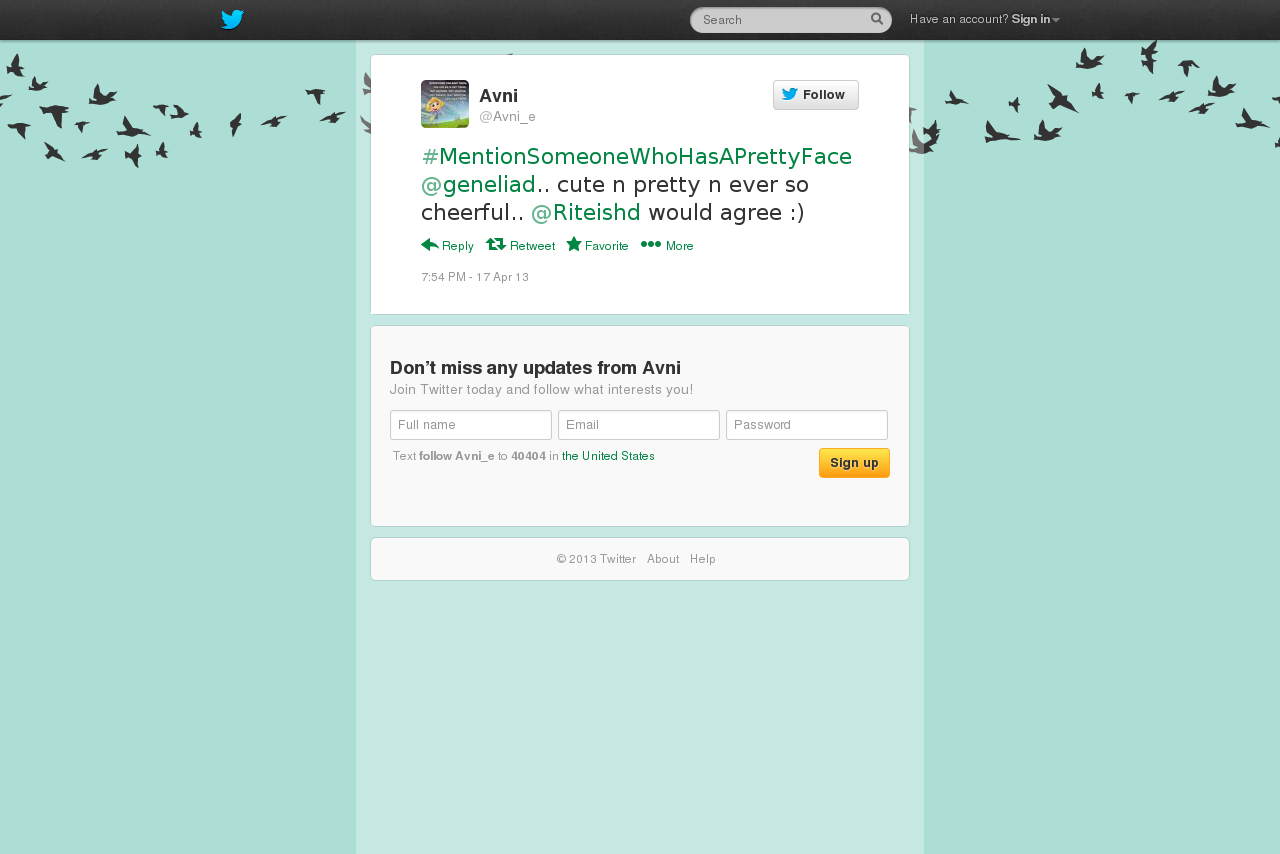
Task: Open the #MentionSomeoneWhoHasAPrettyFace hashtag
Action: click(637, 157)
